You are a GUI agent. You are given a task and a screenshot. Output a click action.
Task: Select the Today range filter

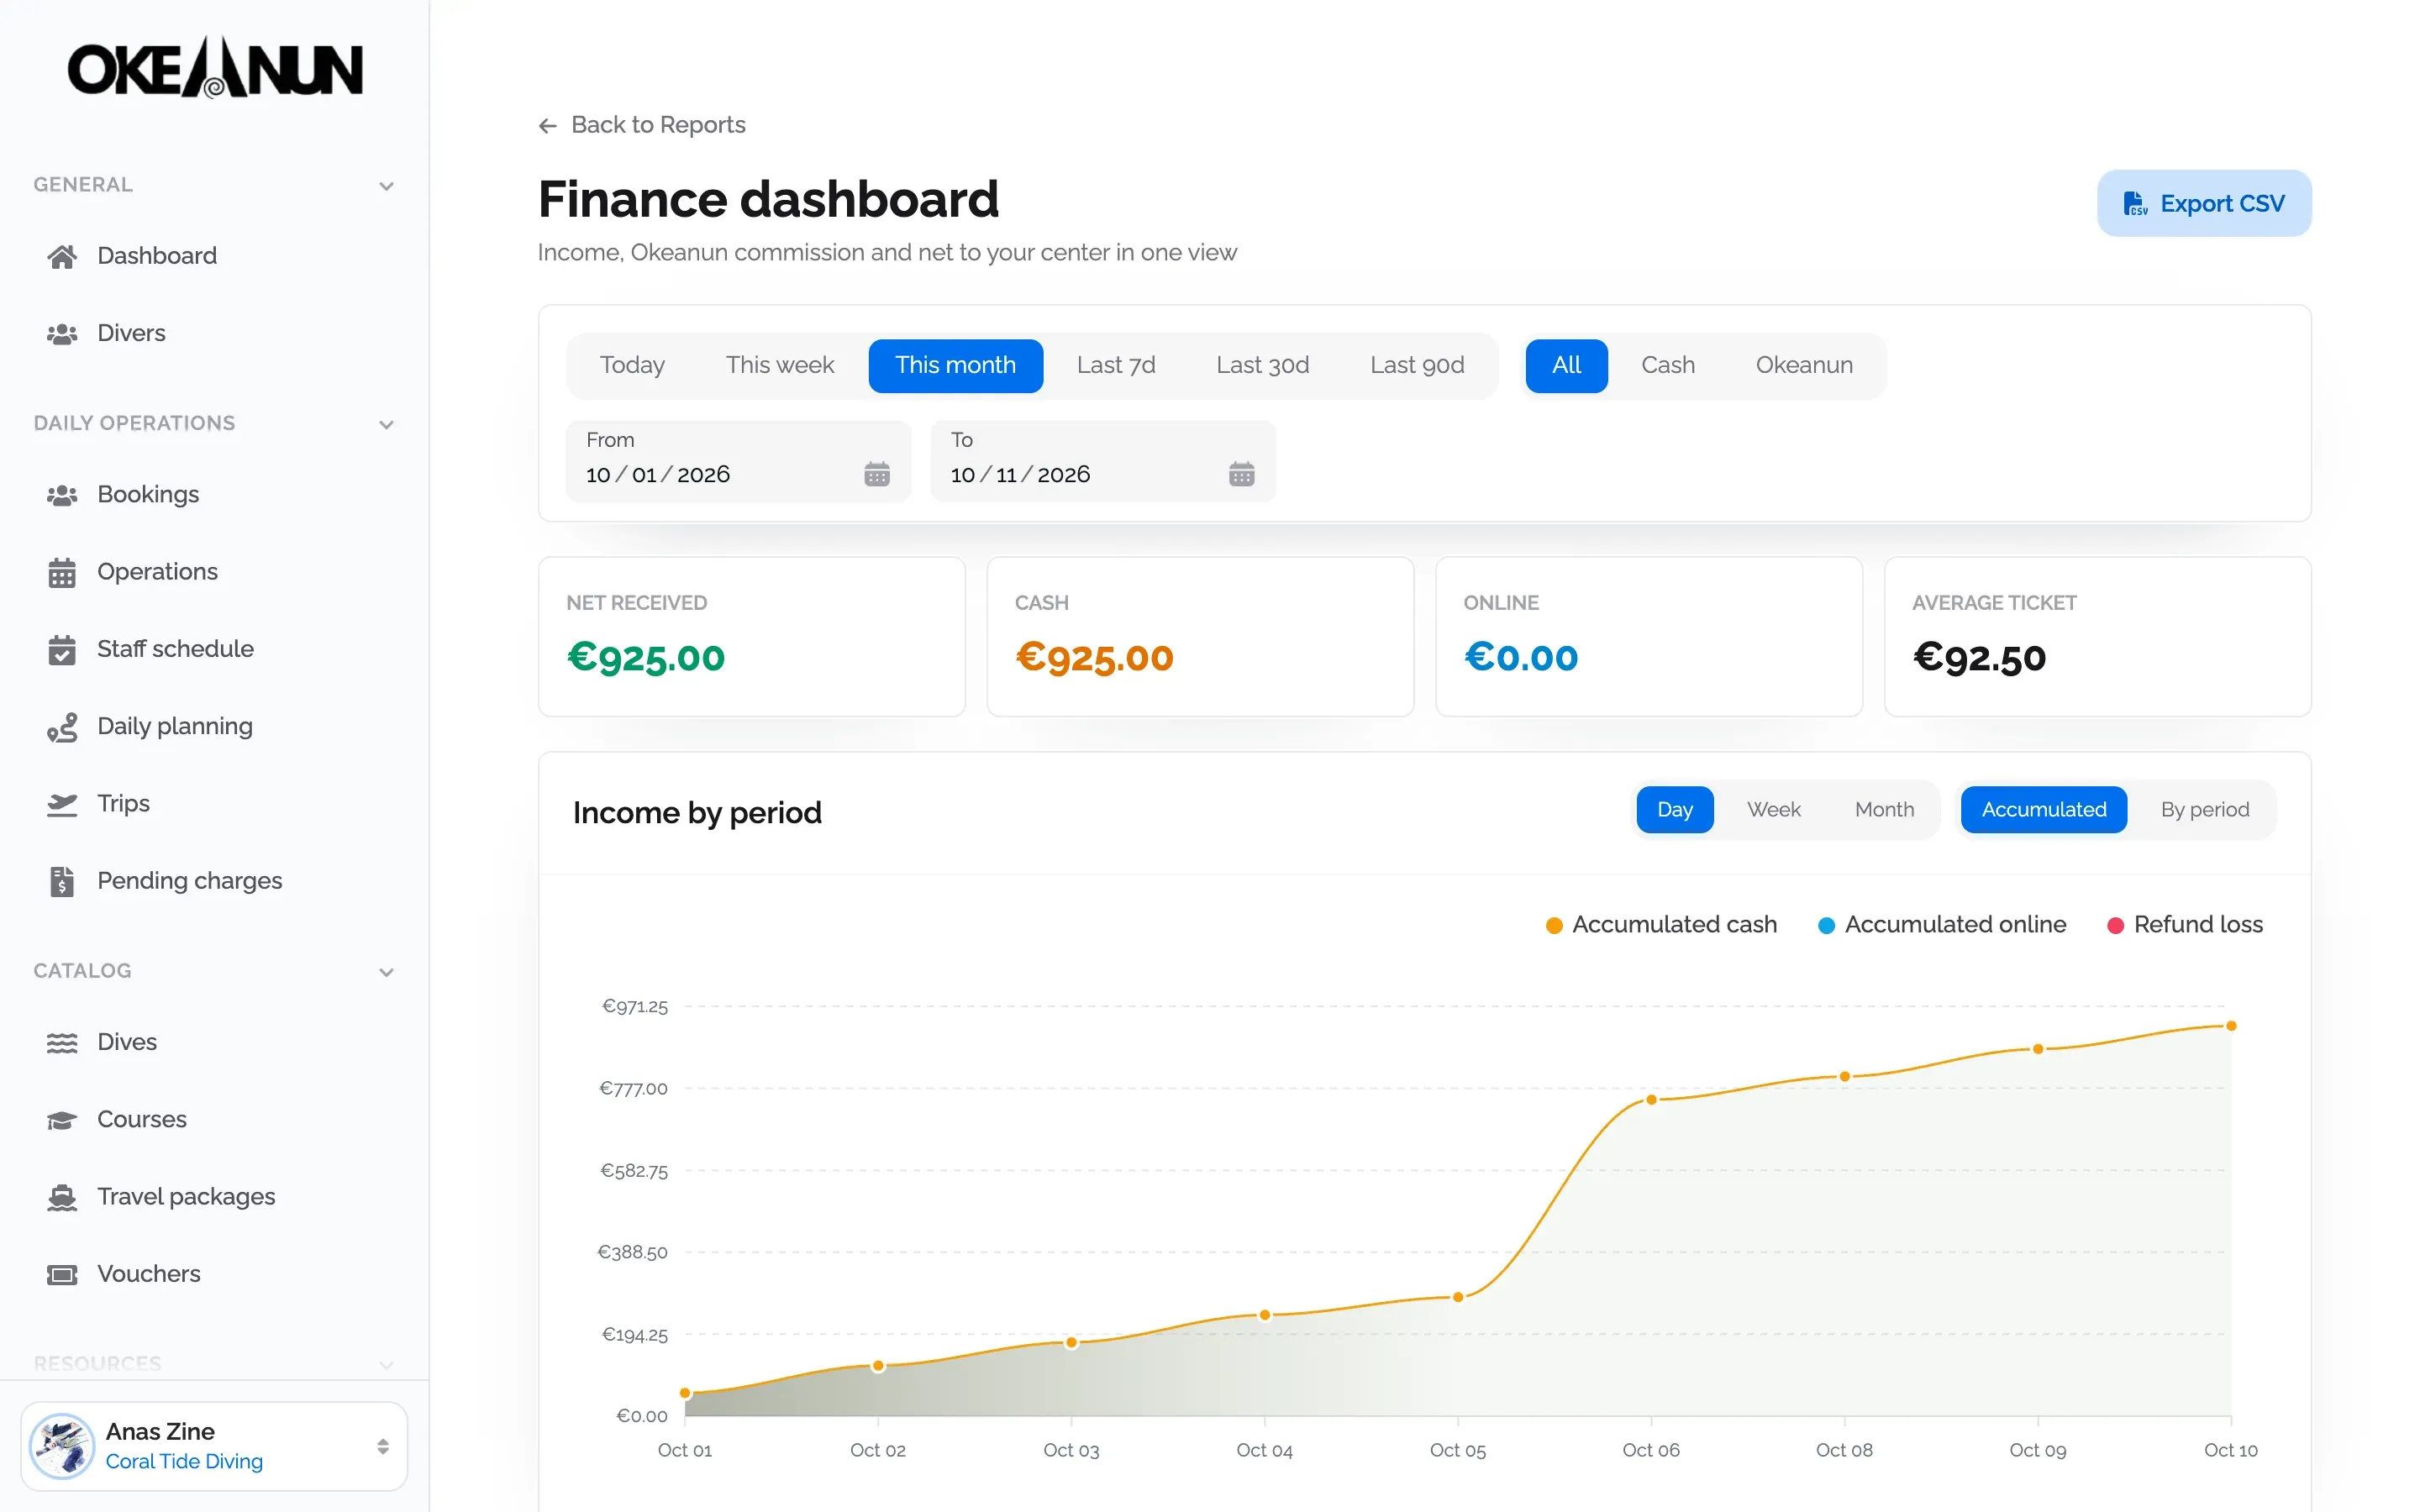point(632,365)
